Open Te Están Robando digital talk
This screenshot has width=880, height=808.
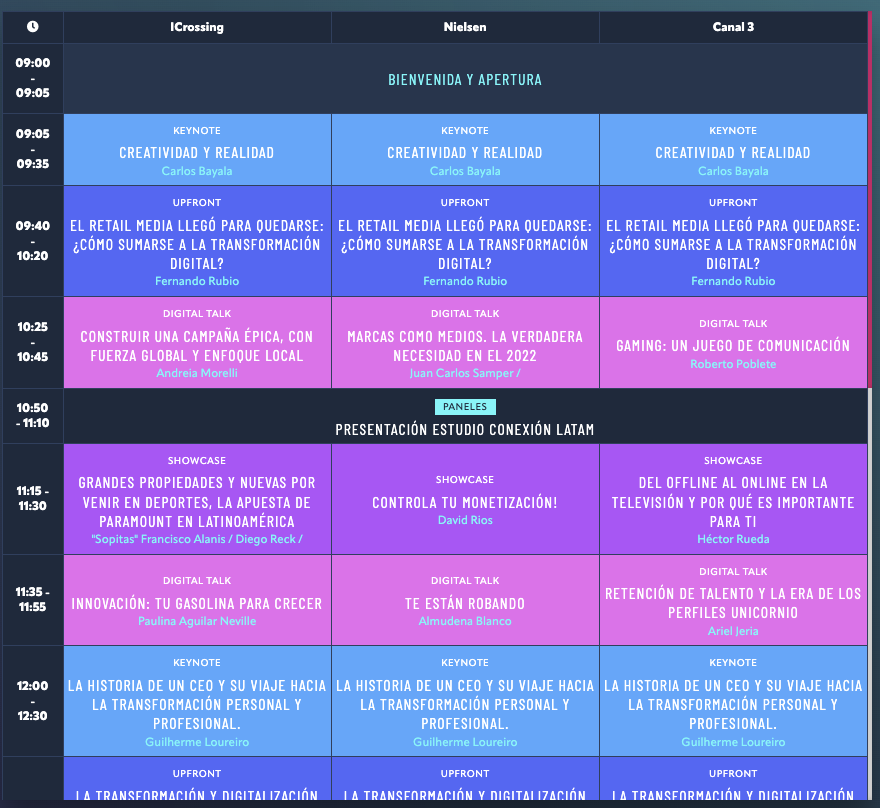(x=465, y=600)
